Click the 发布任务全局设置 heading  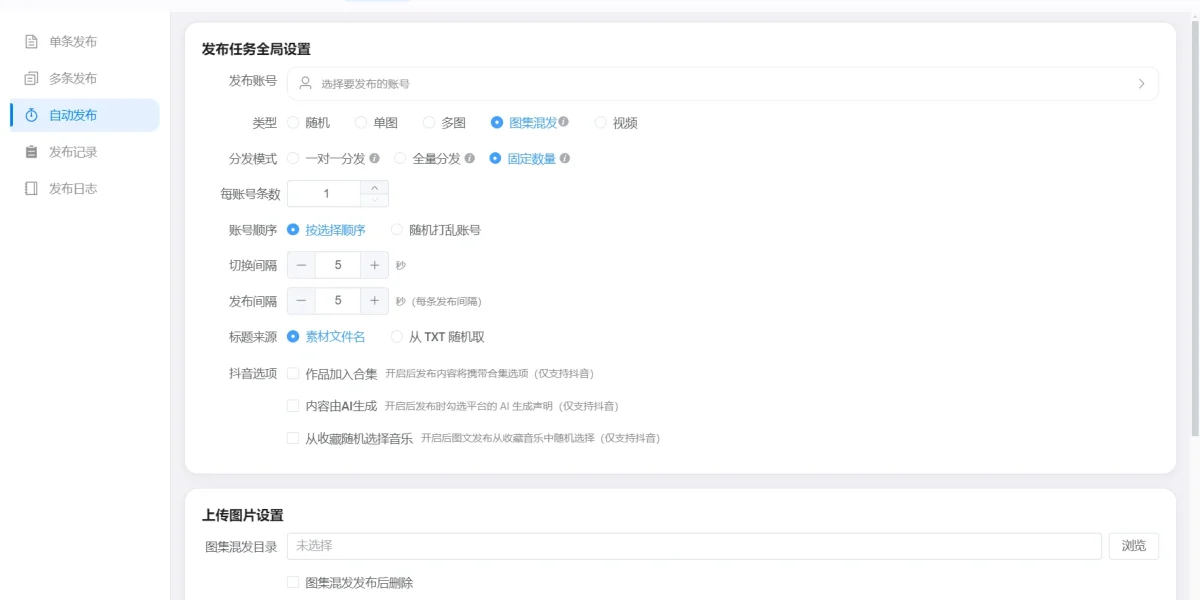256,49
